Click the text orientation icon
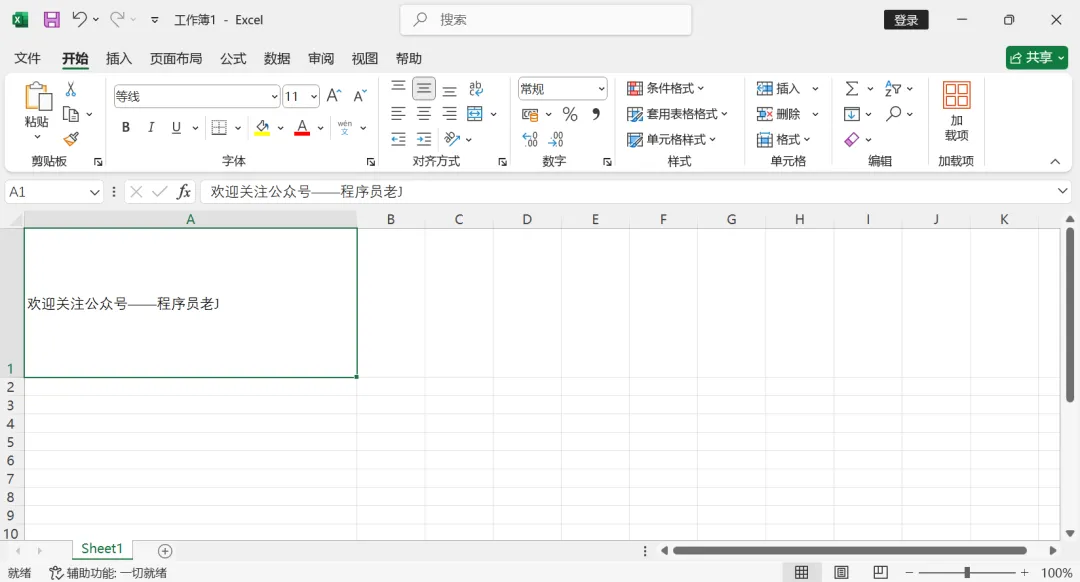This screenshot has width=1080, height=582. click(453, 139)
